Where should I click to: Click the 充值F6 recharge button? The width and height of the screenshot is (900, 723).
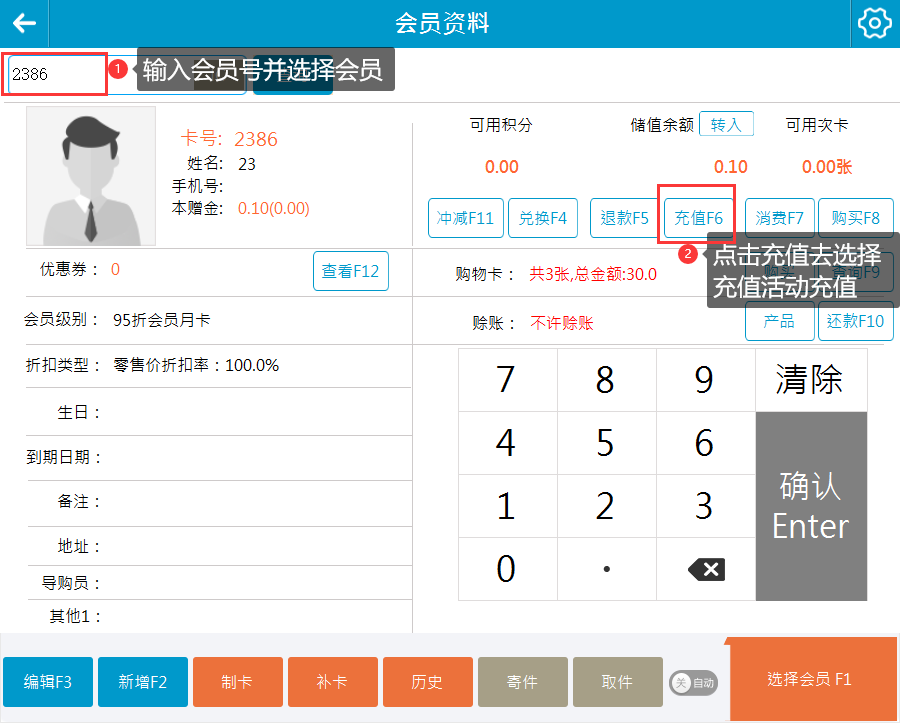(698, 218)
